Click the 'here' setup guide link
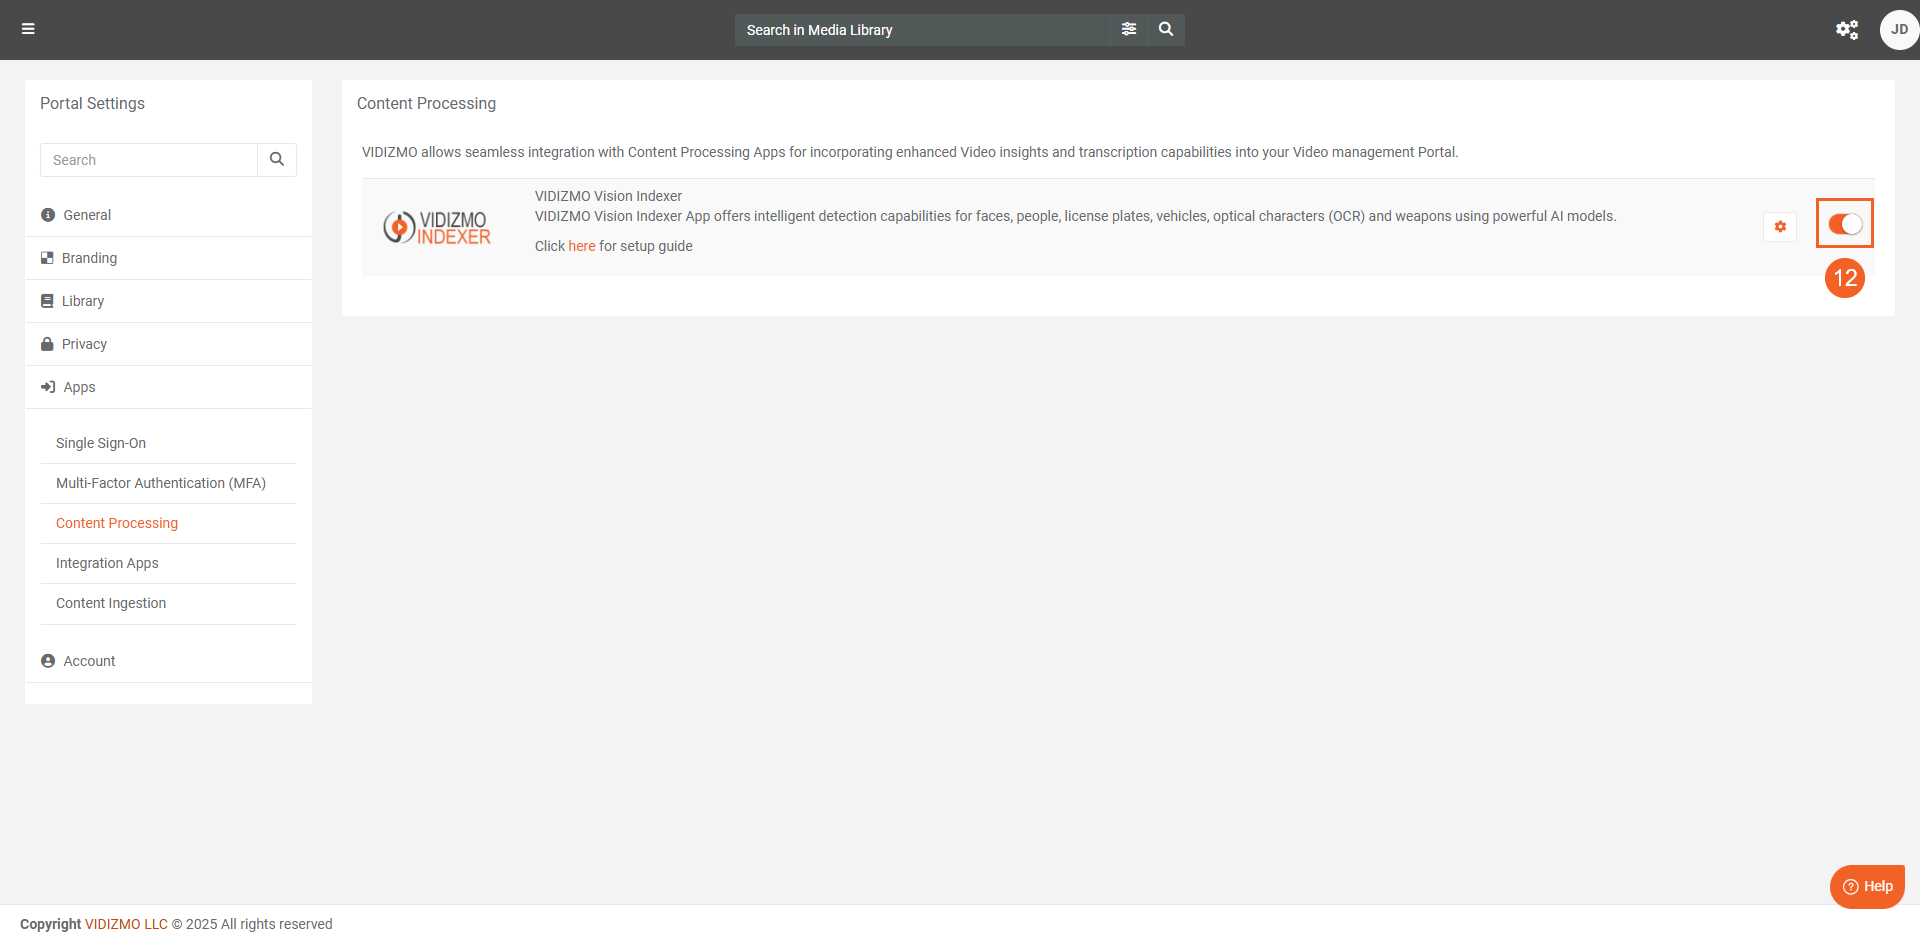The width and height of the screenshot is (1920, 945). 581,246
